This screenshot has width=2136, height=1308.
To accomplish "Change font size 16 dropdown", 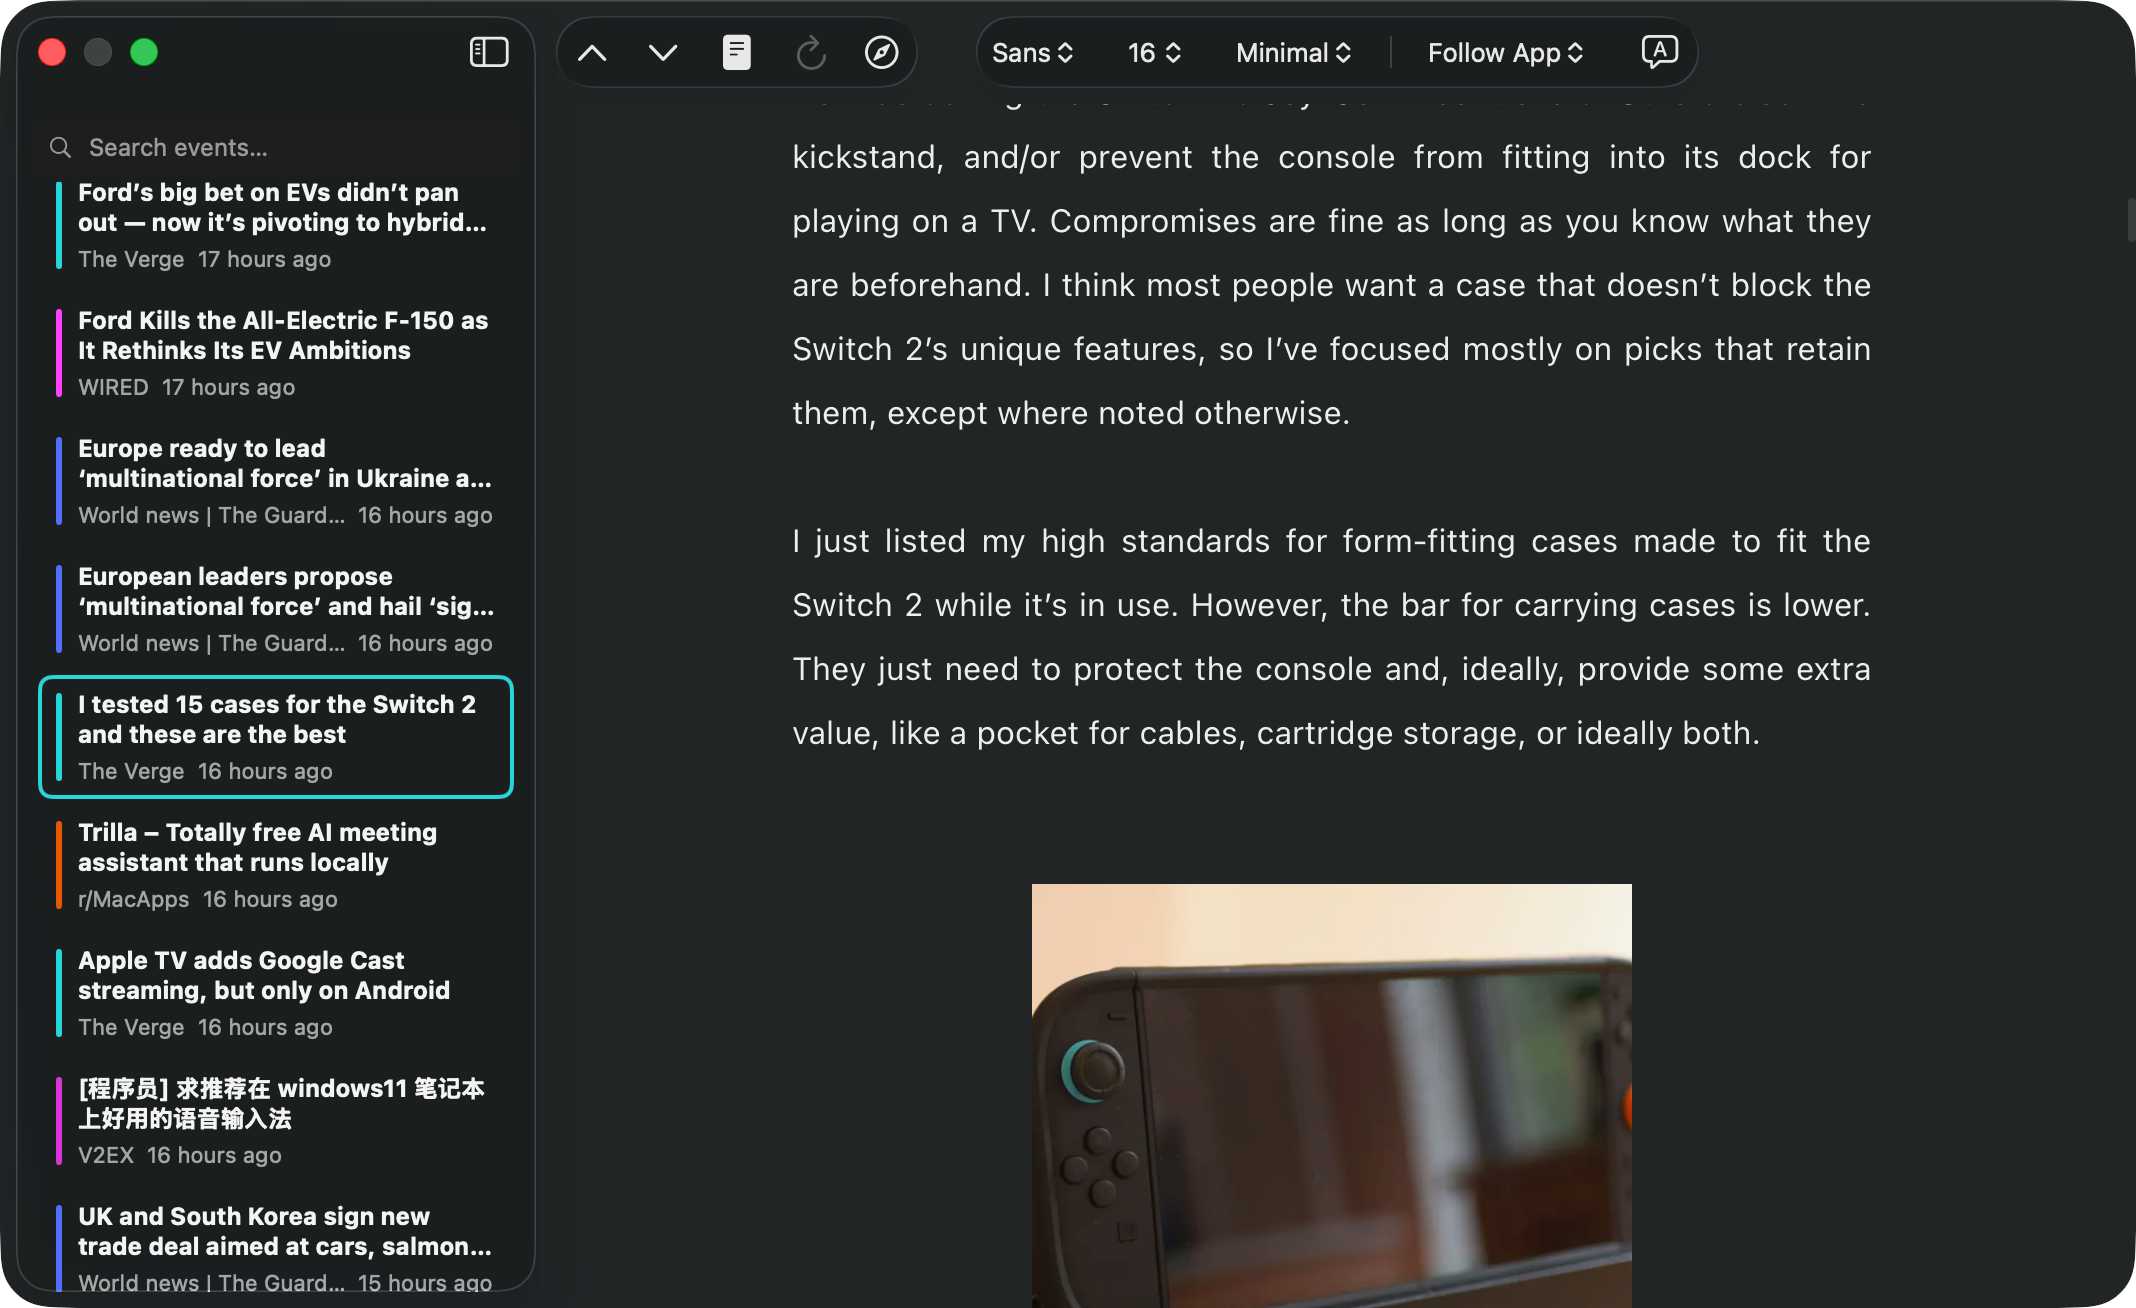I will pos(1154,53).
